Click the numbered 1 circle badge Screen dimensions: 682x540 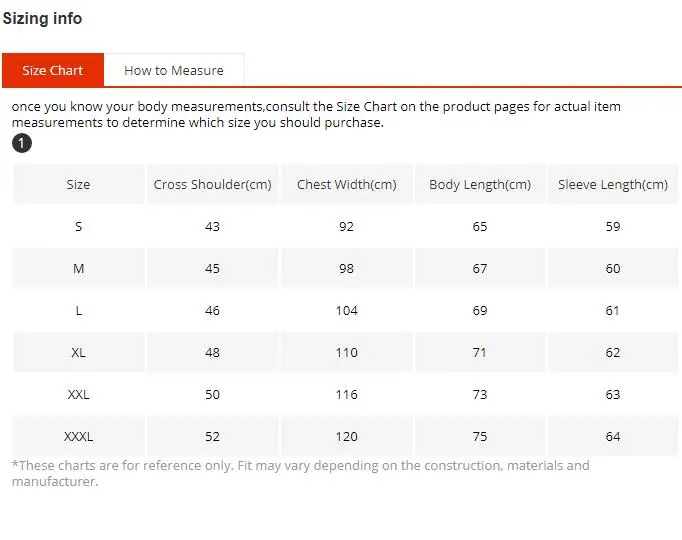tap(22, 143)
